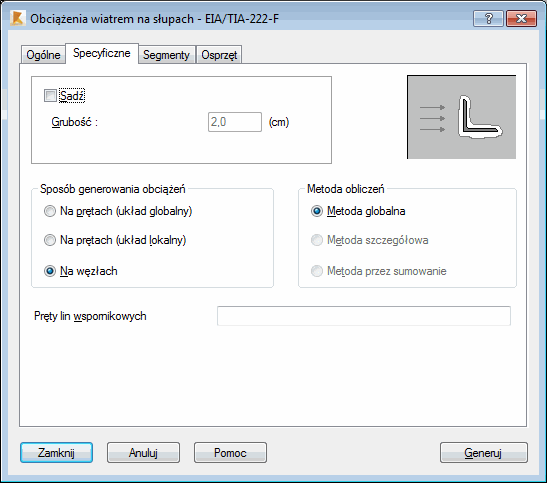Click the Anuluj button

(143, 453)
